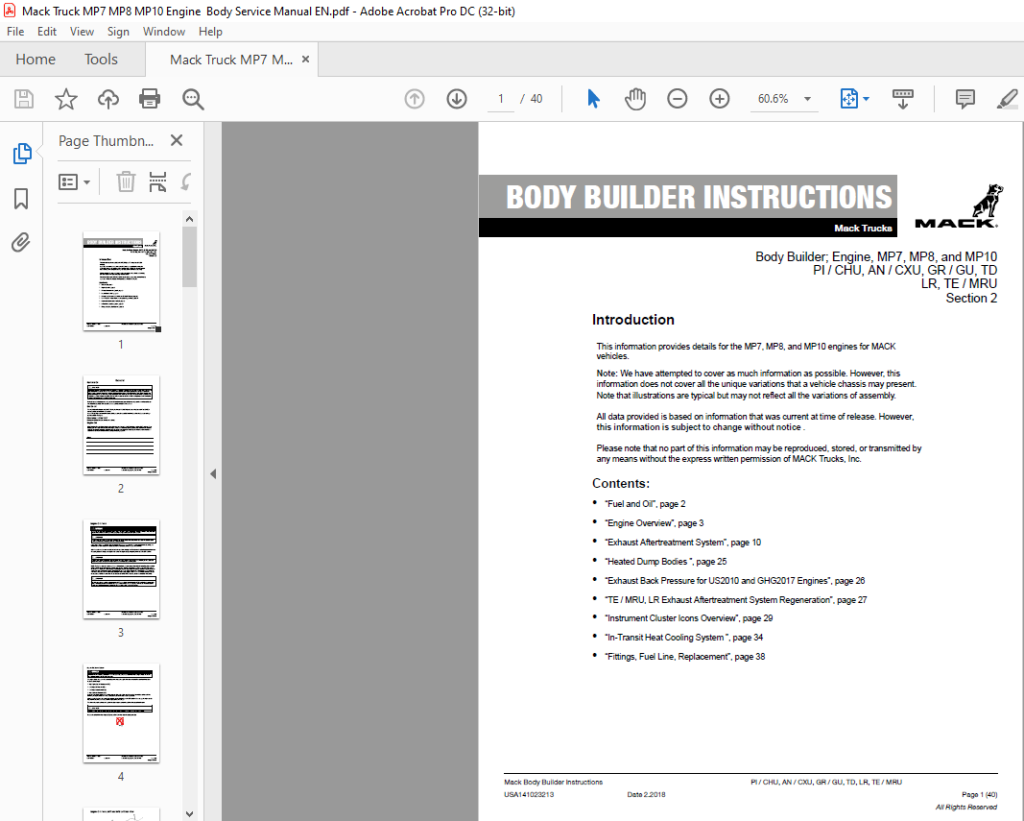Image resolution: width=1024 pixels, height=821 pixels.
Task: Open the Page Thumbnails sidebar icon
Action: click(22, 153)
